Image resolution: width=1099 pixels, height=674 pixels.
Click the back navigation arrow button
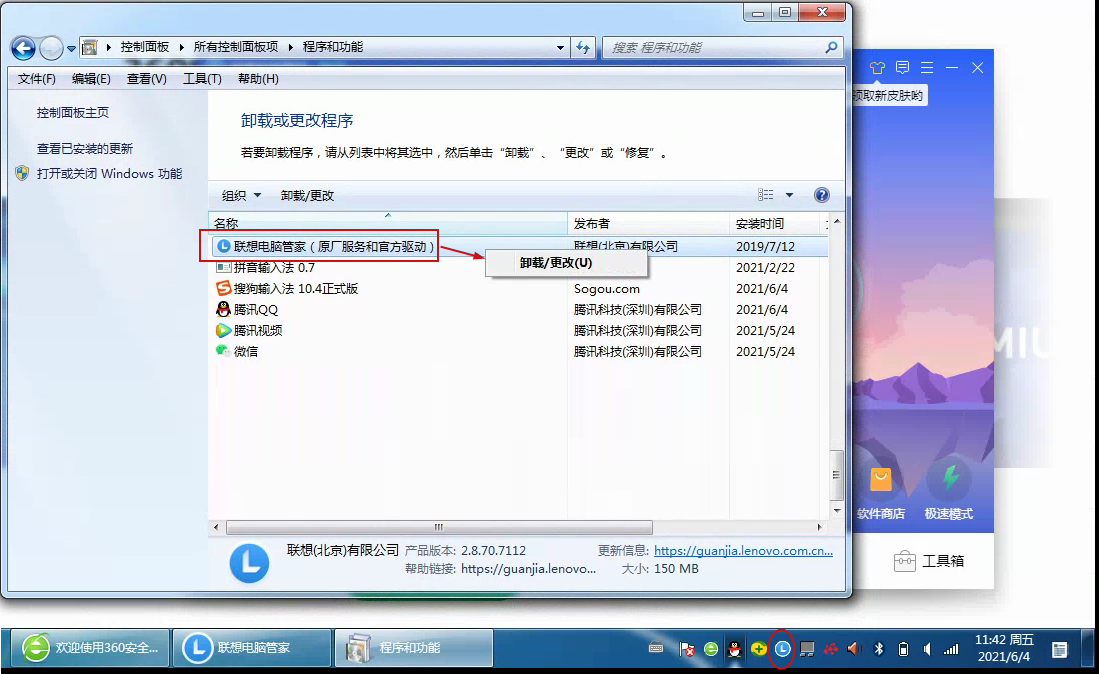(x=23, y=48)
